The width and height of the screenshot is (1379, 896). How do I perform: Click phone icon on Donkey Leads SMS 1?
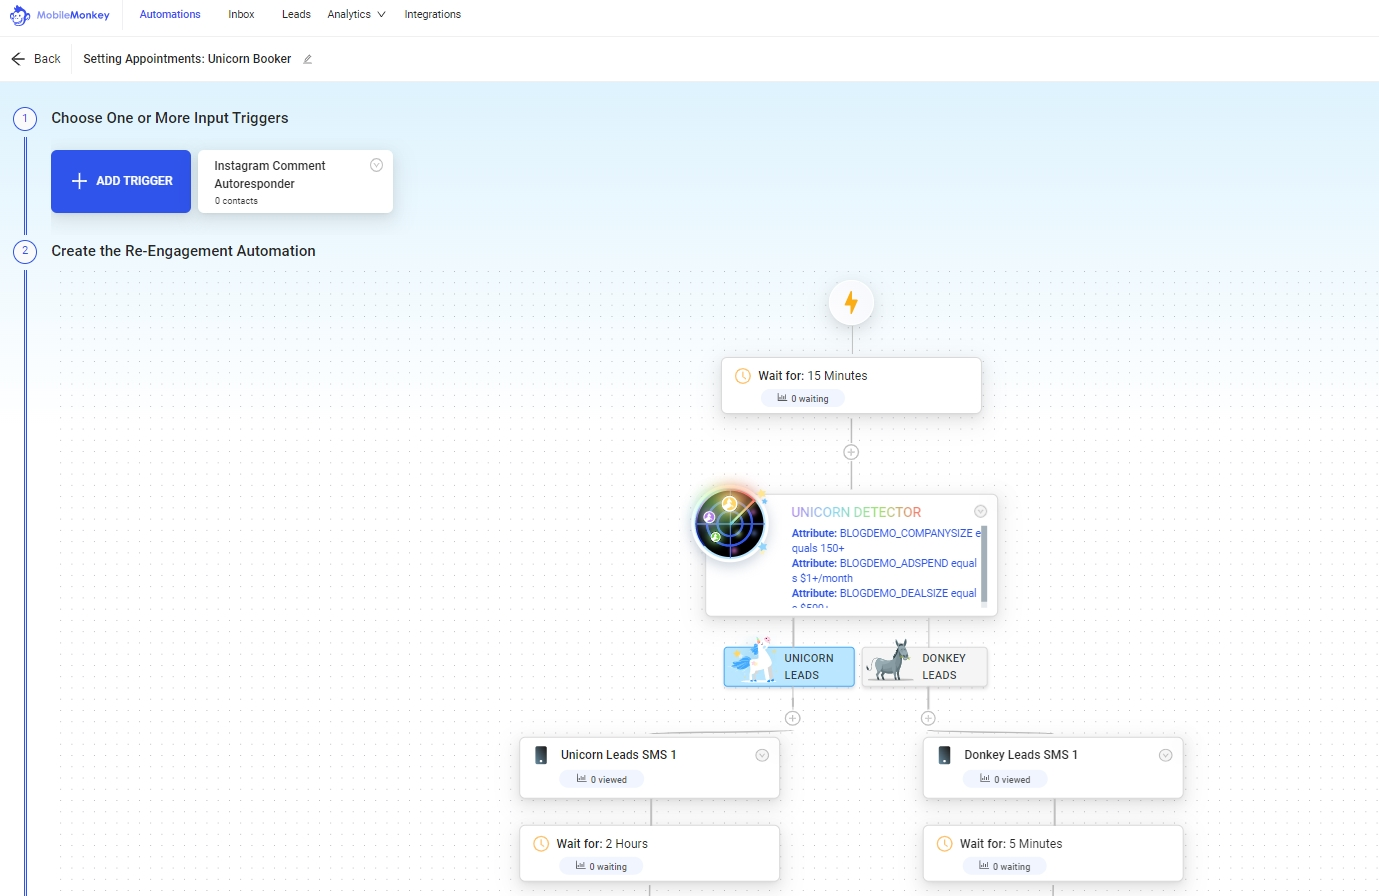coord(944,755)
